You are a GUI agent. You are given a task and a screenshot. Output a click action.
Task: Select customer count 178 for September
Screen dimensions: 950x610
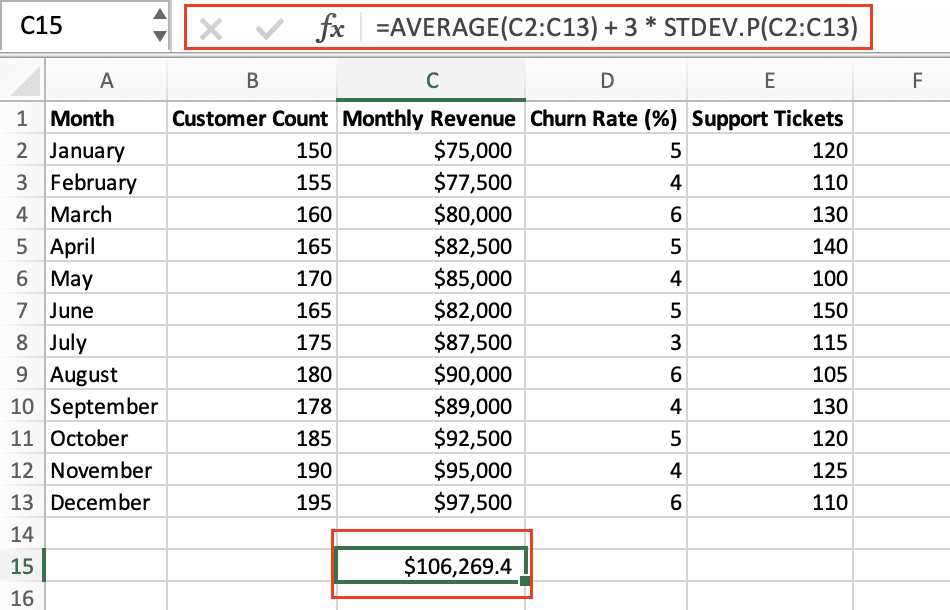click(252, 406)
